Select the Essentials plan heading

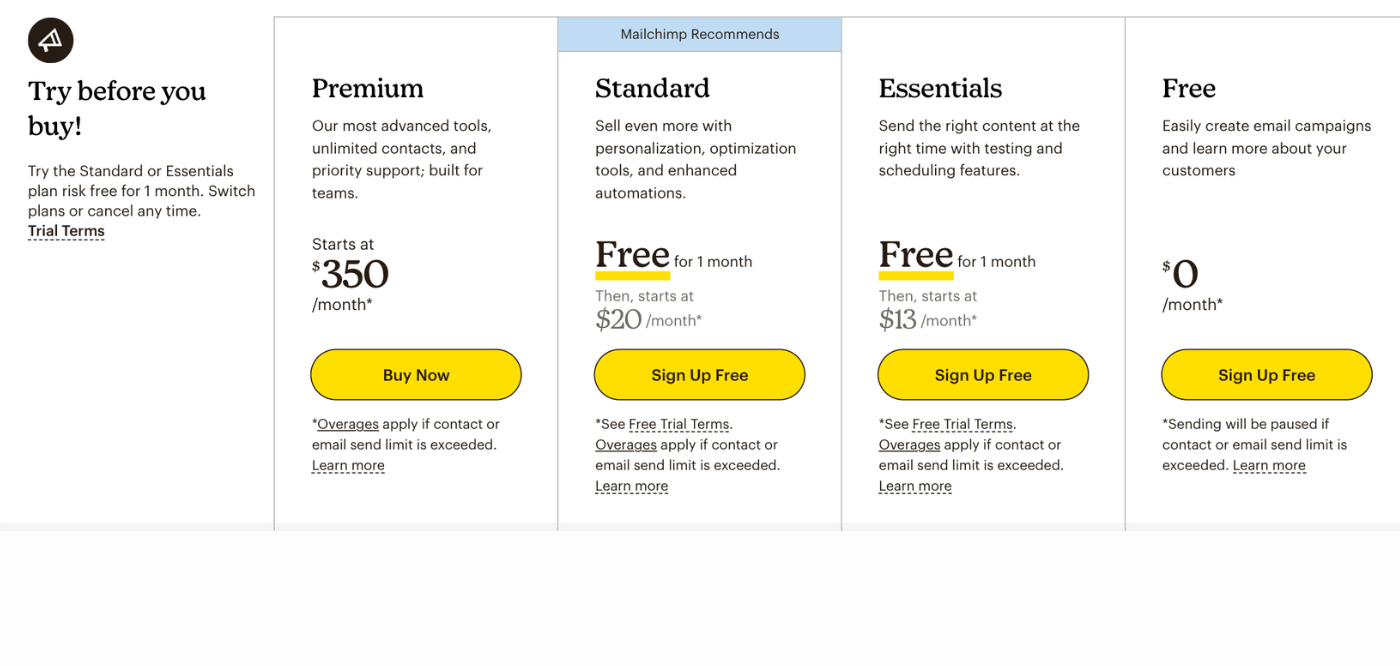tap(940, 88)
